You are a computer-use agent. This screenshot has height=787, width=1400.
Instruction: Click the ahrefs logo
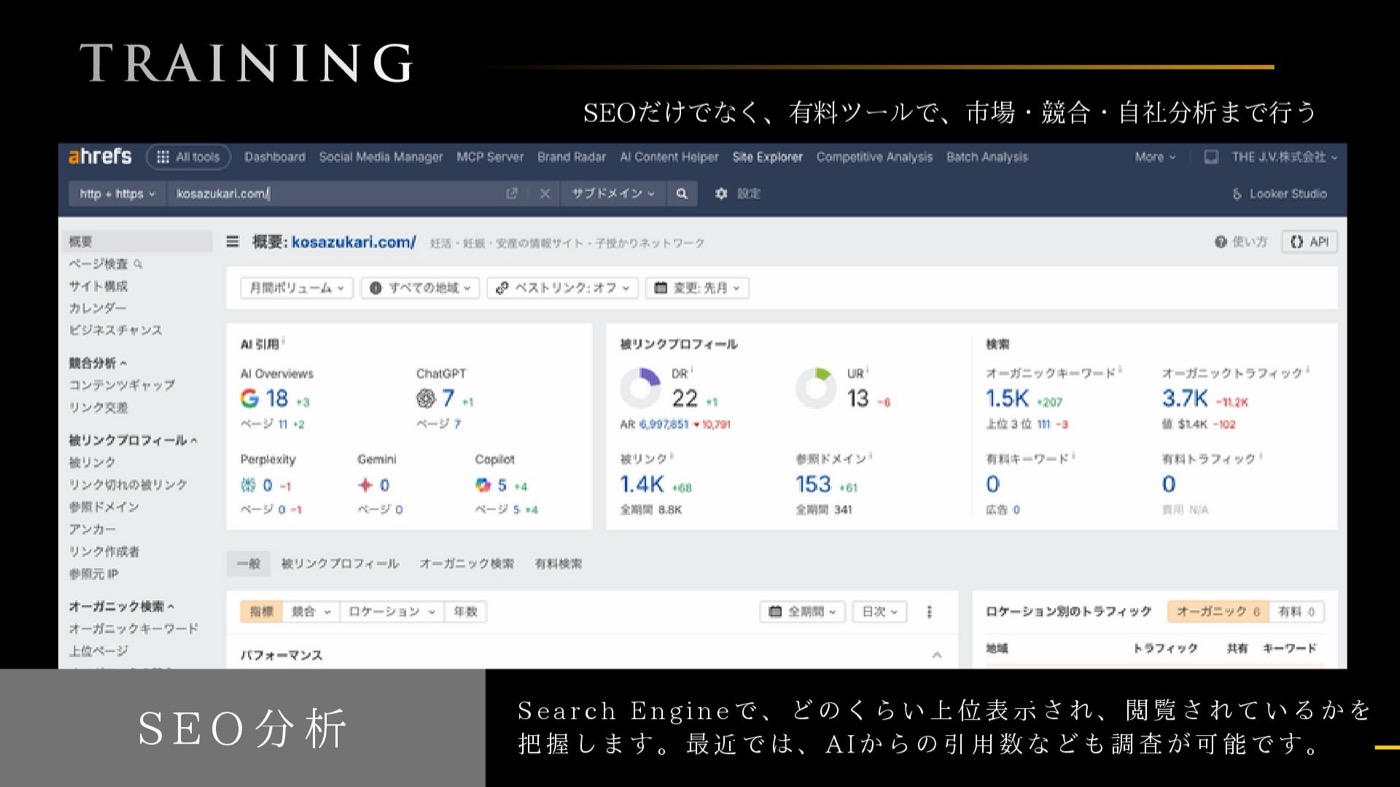(x=100, y=157)
